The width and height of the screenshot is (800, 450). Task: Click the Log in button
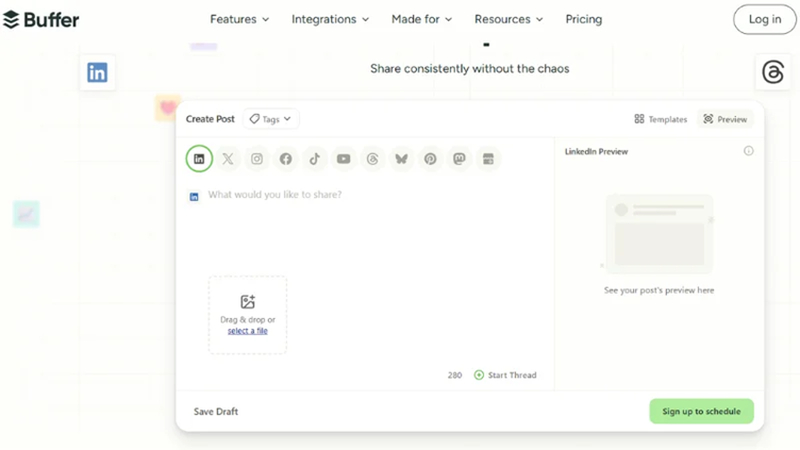765,19
